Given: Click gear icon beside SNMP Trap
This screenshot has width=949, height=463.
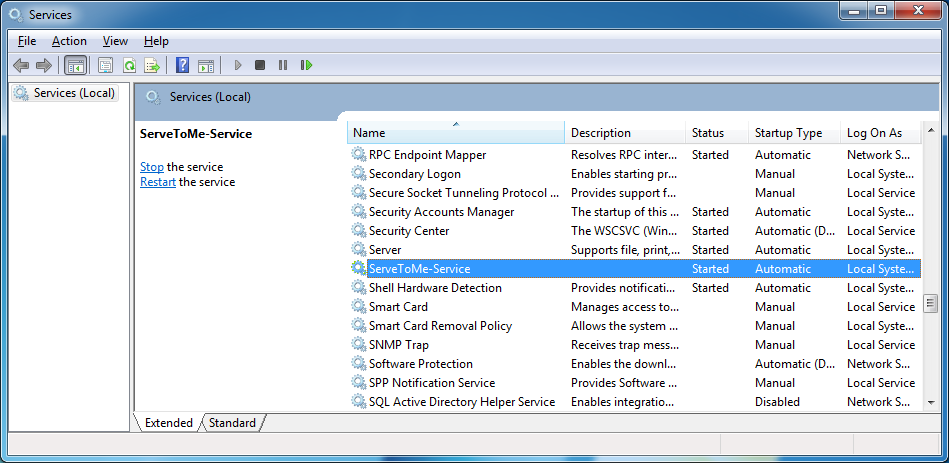Looking at the screenshot, I should pos(359,344).
